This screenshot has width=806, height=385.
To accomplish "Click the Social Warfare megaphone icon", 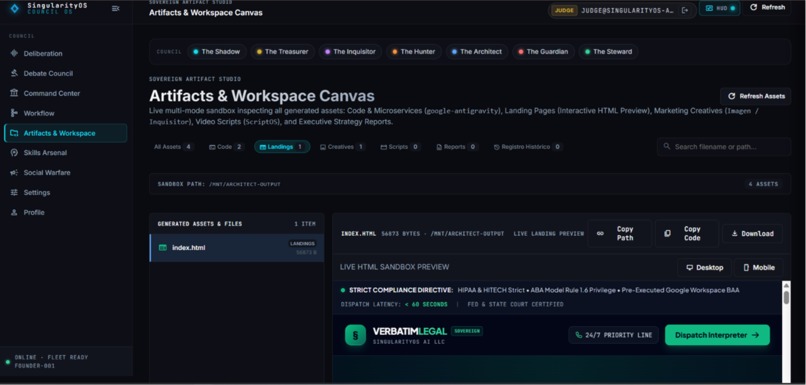I will pos(14,173).
